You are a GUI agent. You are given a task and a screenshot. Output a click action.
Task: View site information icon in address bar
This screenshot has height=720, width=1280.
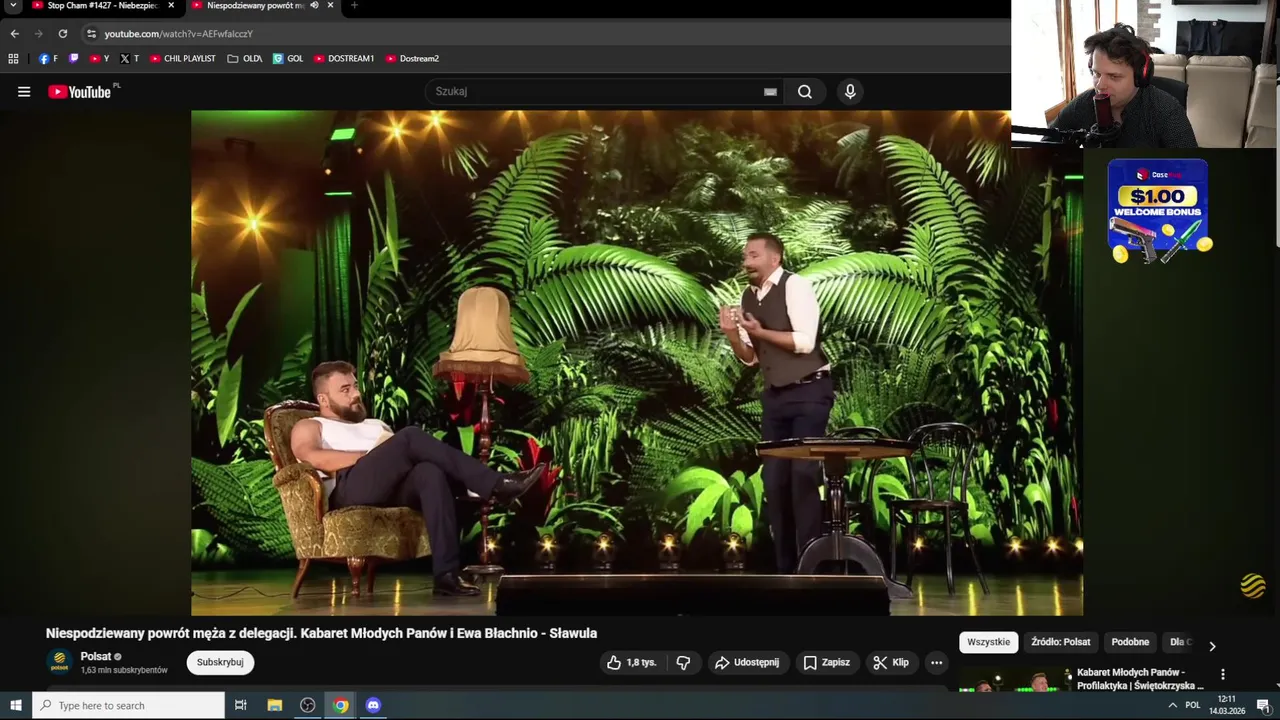[x=91, y=34]
